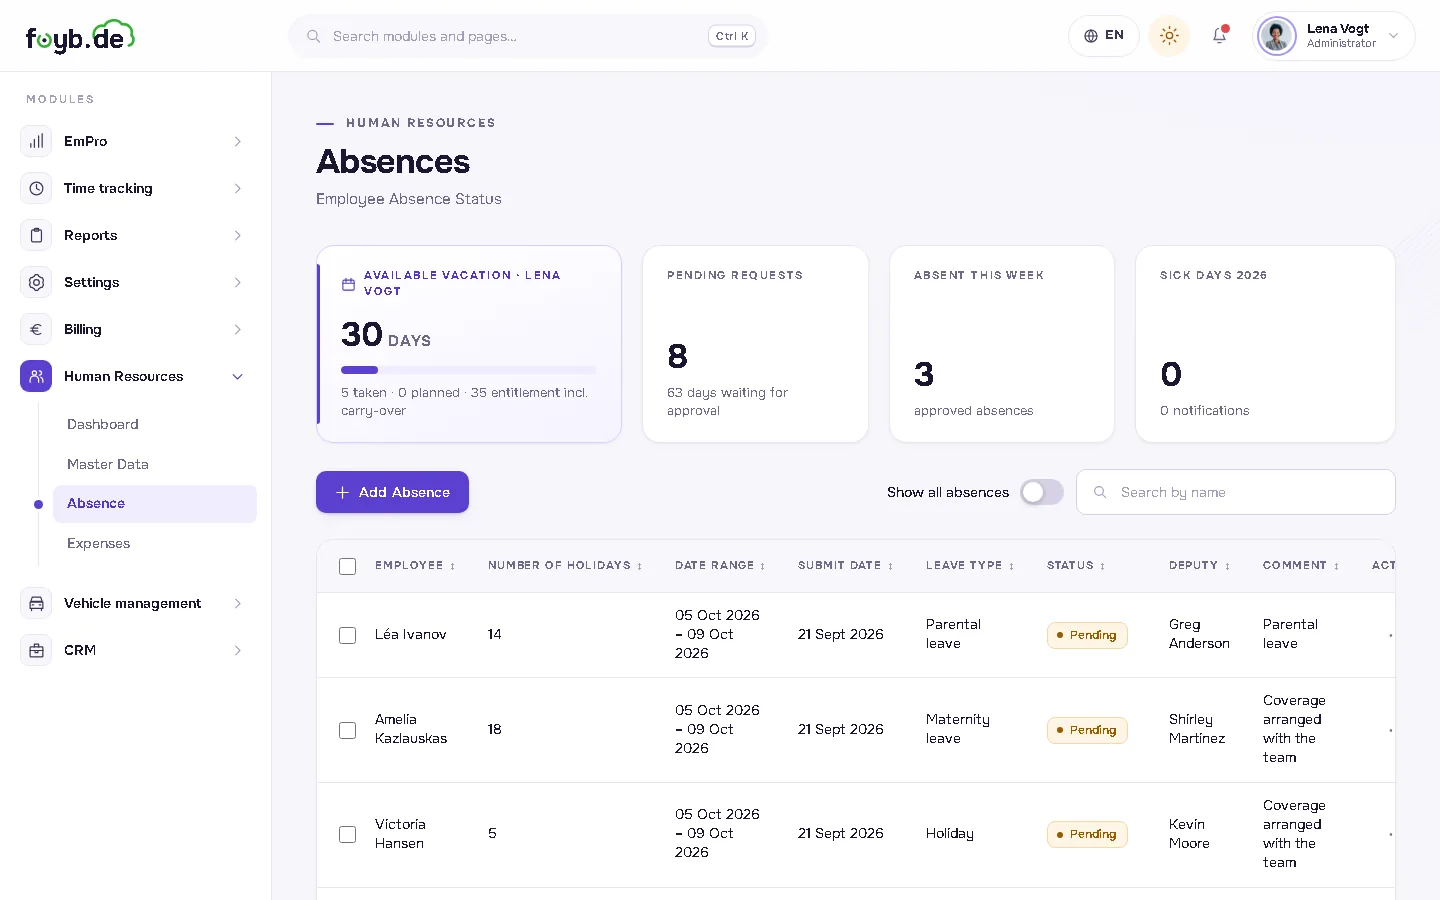This screenshot has height=900, width=1440.
Task: Click the Settings gear icon
Action: click(36, 282)
